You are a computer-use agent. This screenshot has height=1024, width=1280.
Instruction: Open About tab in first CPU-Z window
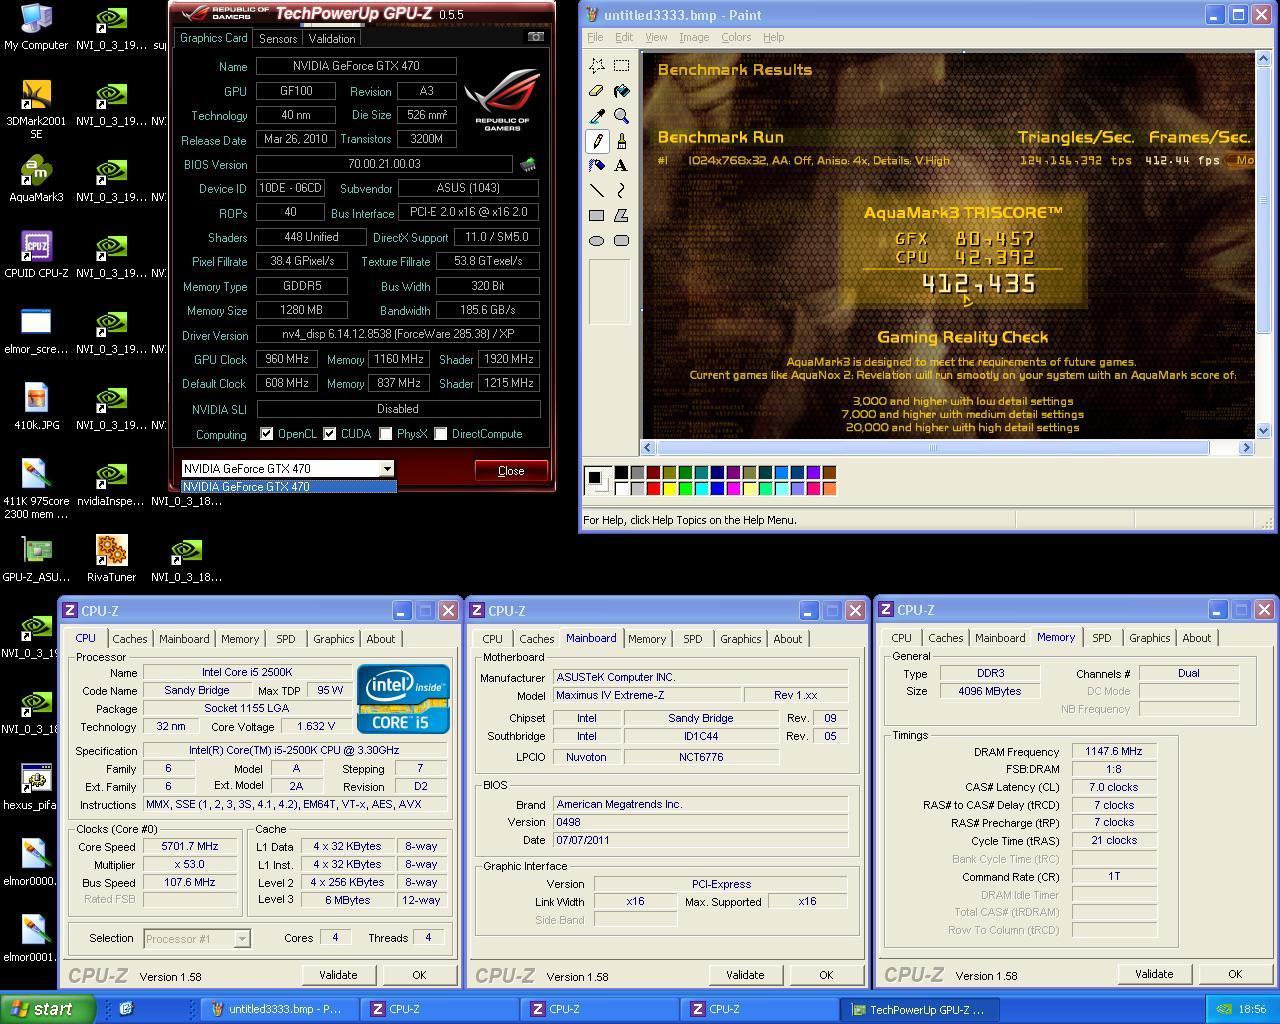(380, 639)
